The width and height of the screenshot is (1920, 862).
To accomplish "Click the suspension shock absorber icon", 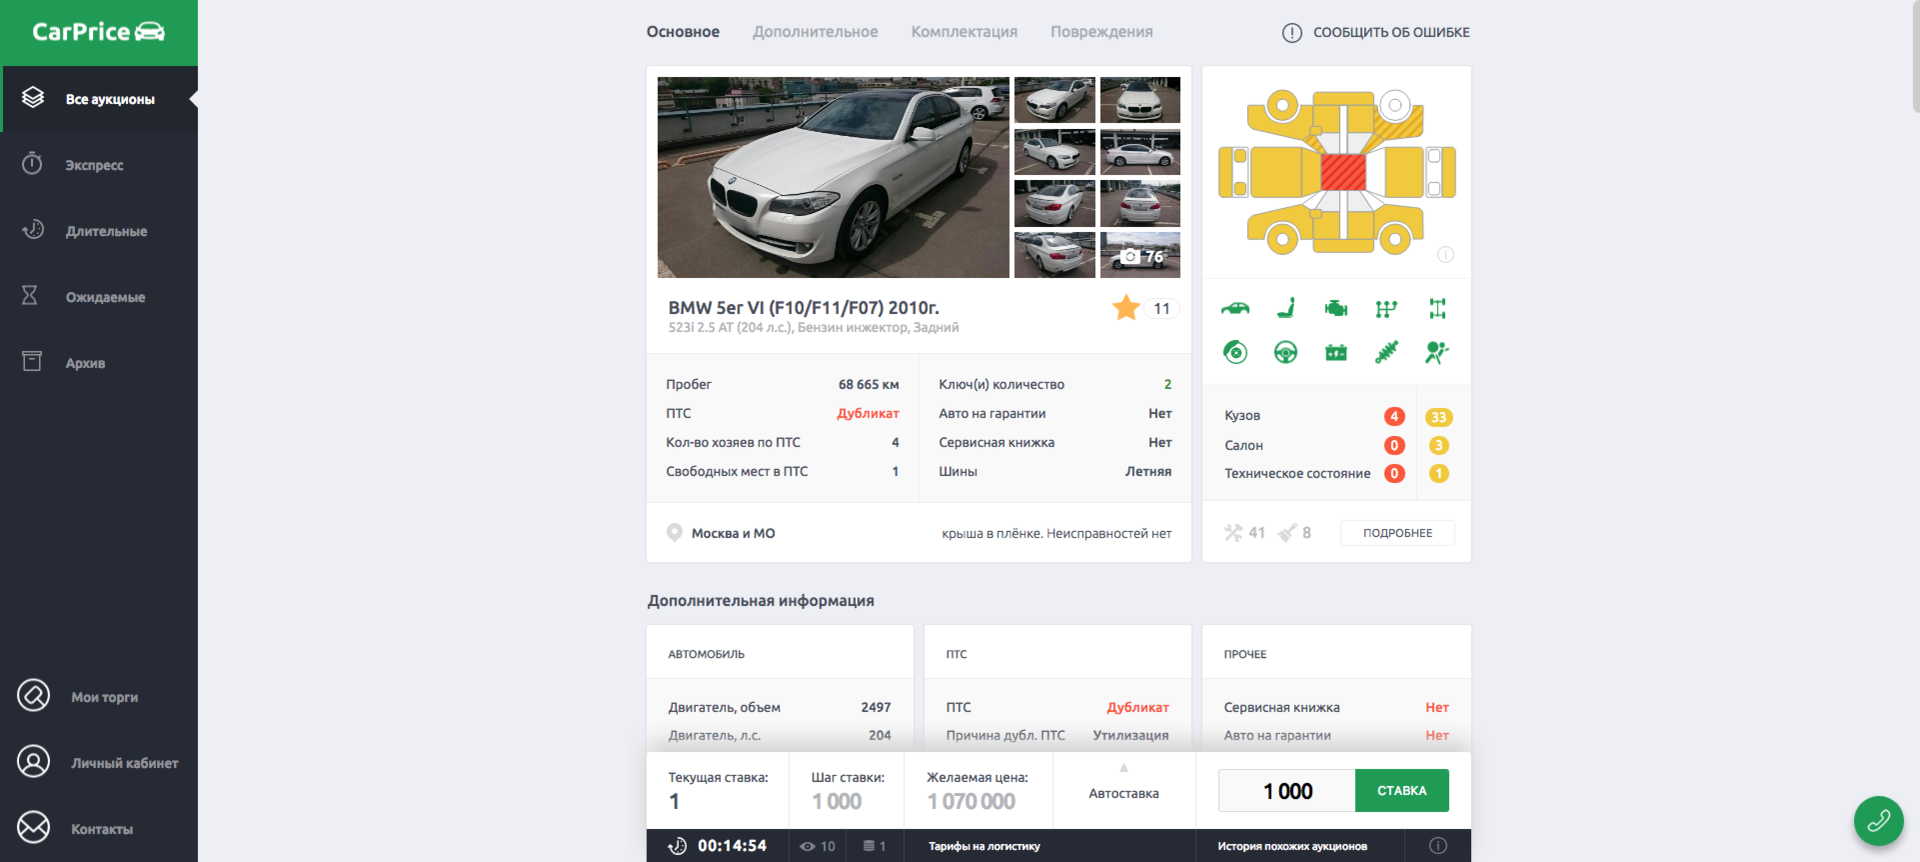I will pos(1386,352).
